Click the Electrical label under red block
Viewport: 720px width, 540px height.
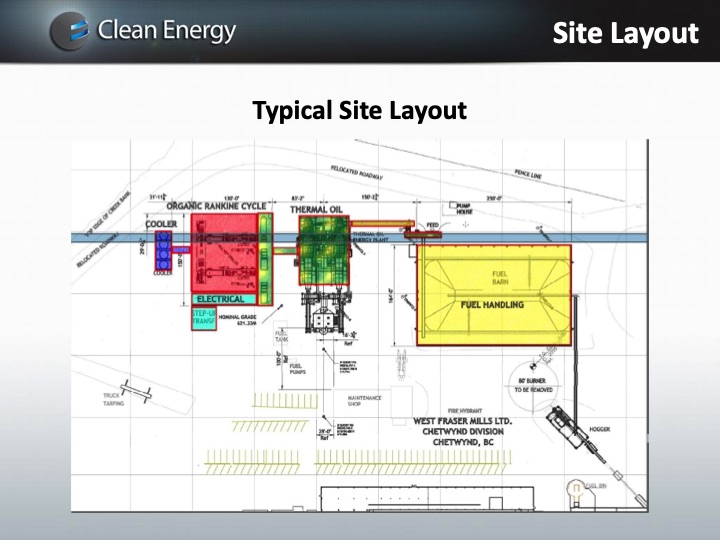221,299
